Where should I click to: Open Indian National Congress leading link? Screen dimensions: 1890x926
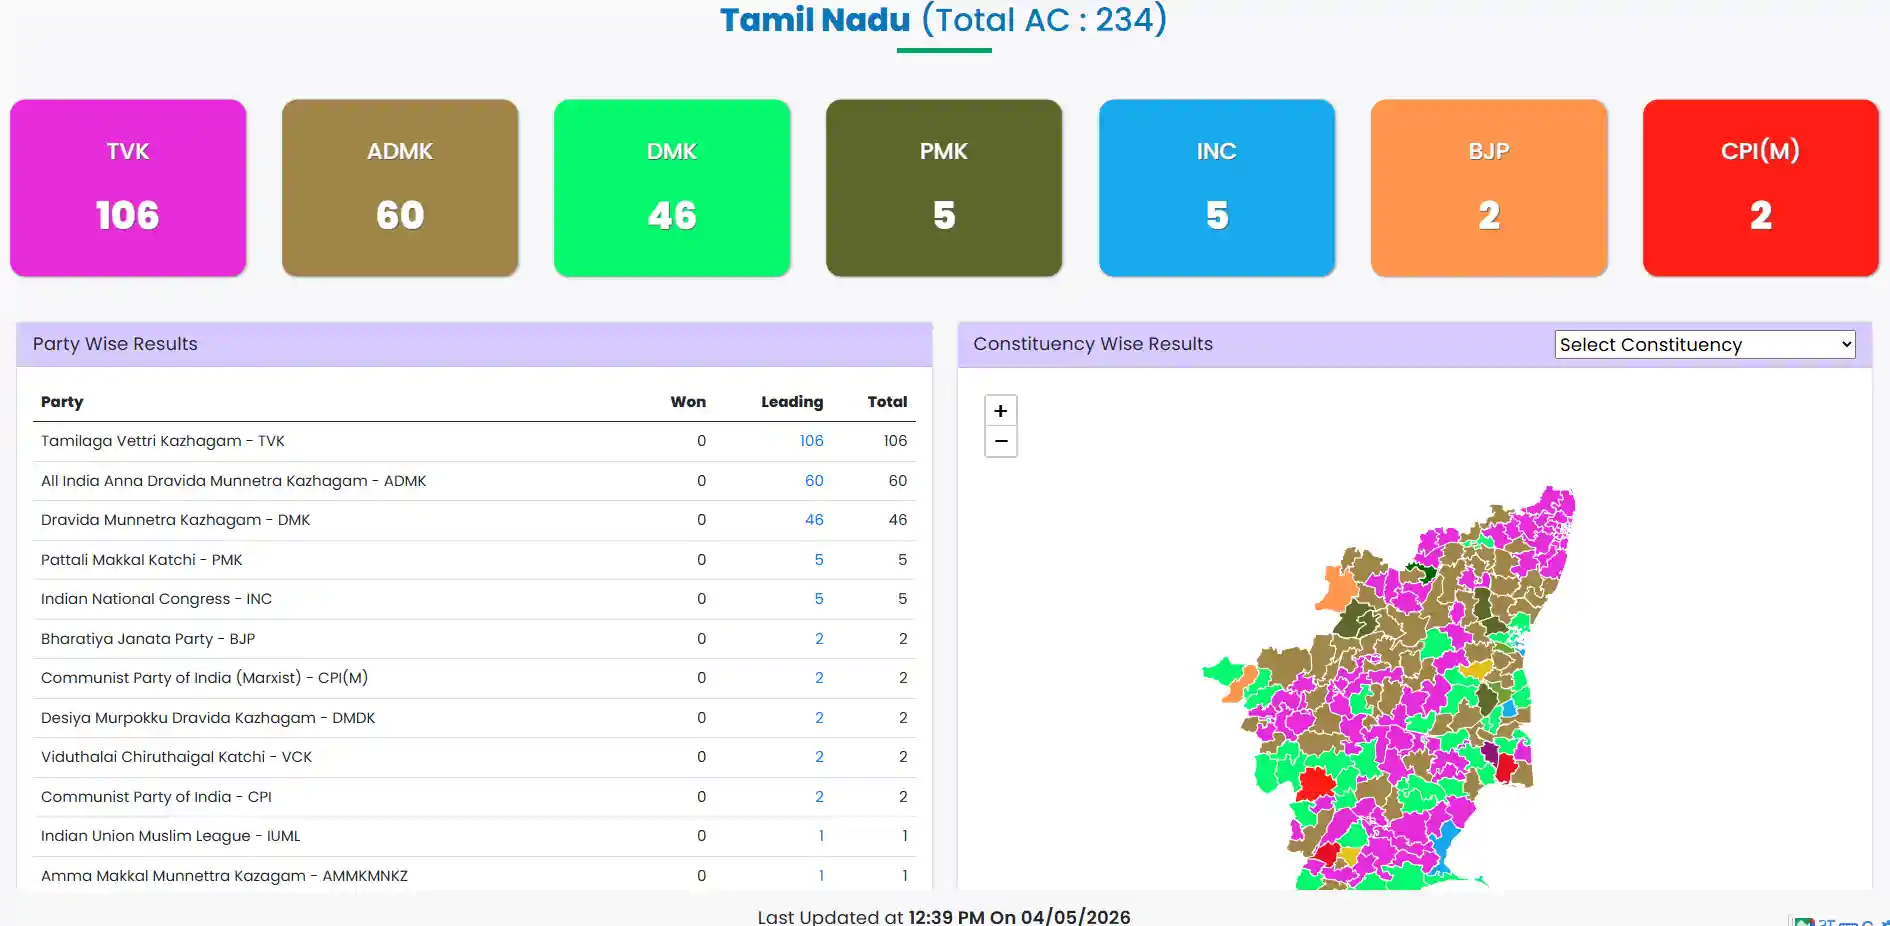pyautogui.click(x=819, y=599)
